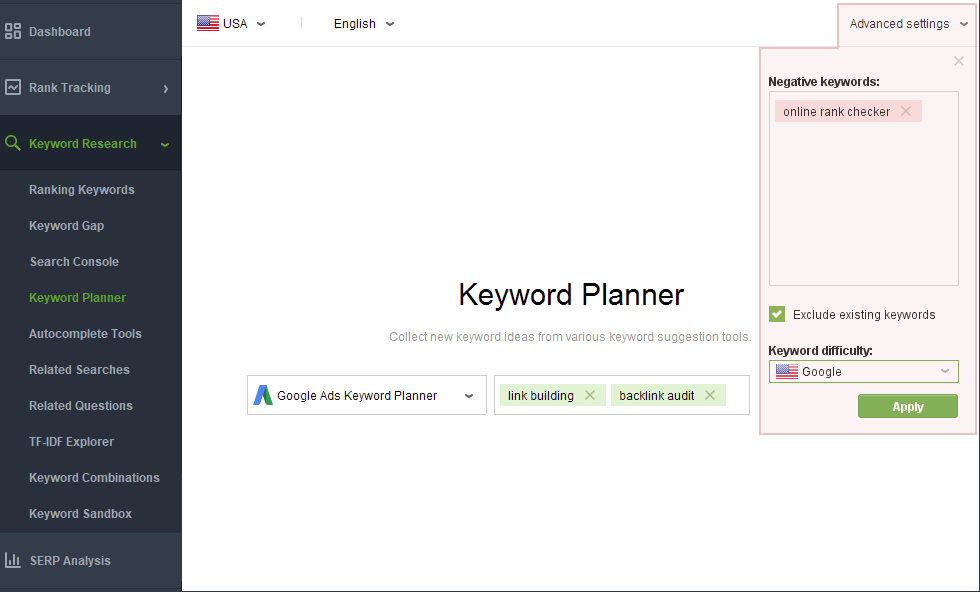The height and width of the screenshot is (592, 980).
Task: Click the Rank Tracking chart icon
Action: point(12,88)
